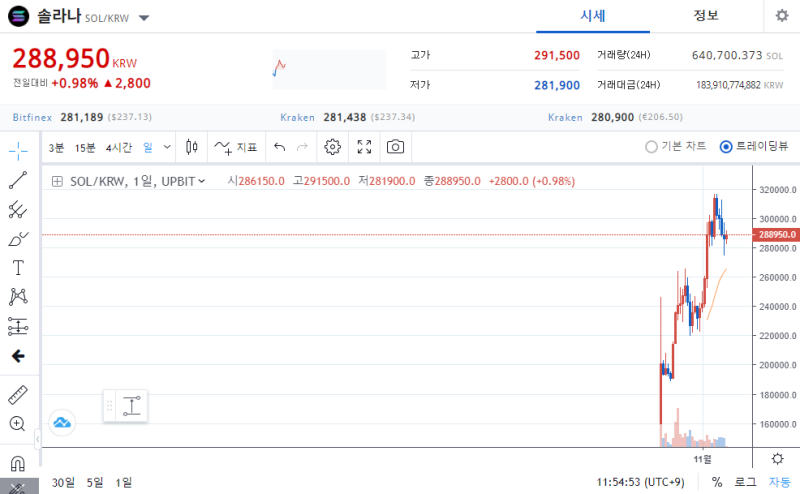Select the 4시간 interval
This screenshot has height=494, width=800.
coord(119,147)
